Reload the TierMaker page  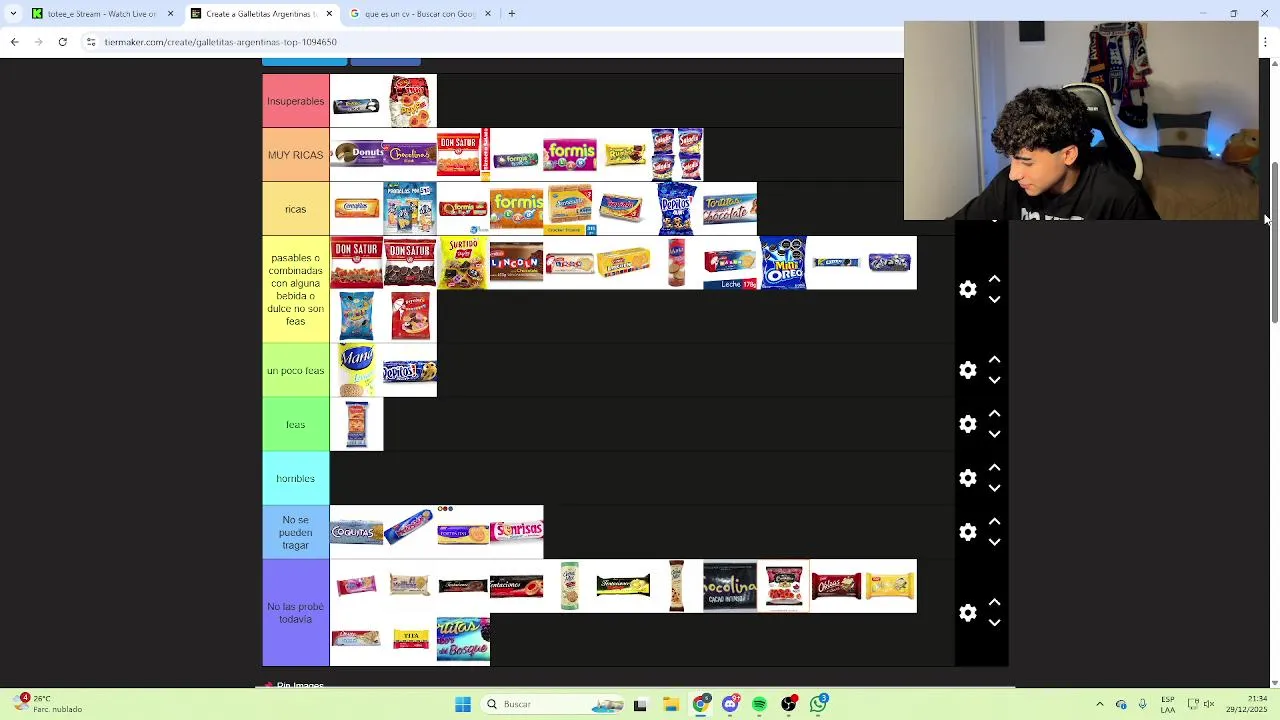coord(62,42)
